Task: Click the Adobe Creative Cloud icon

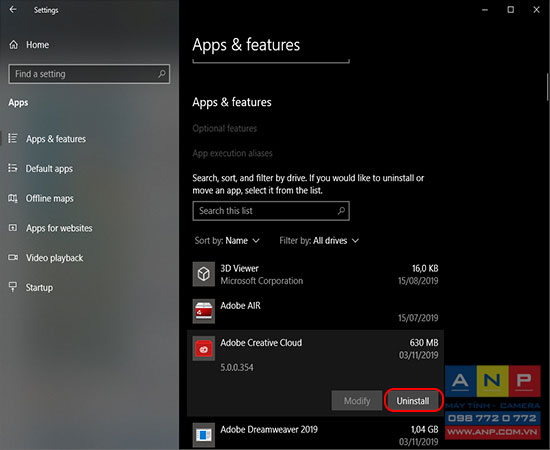Action: [203, 349]
